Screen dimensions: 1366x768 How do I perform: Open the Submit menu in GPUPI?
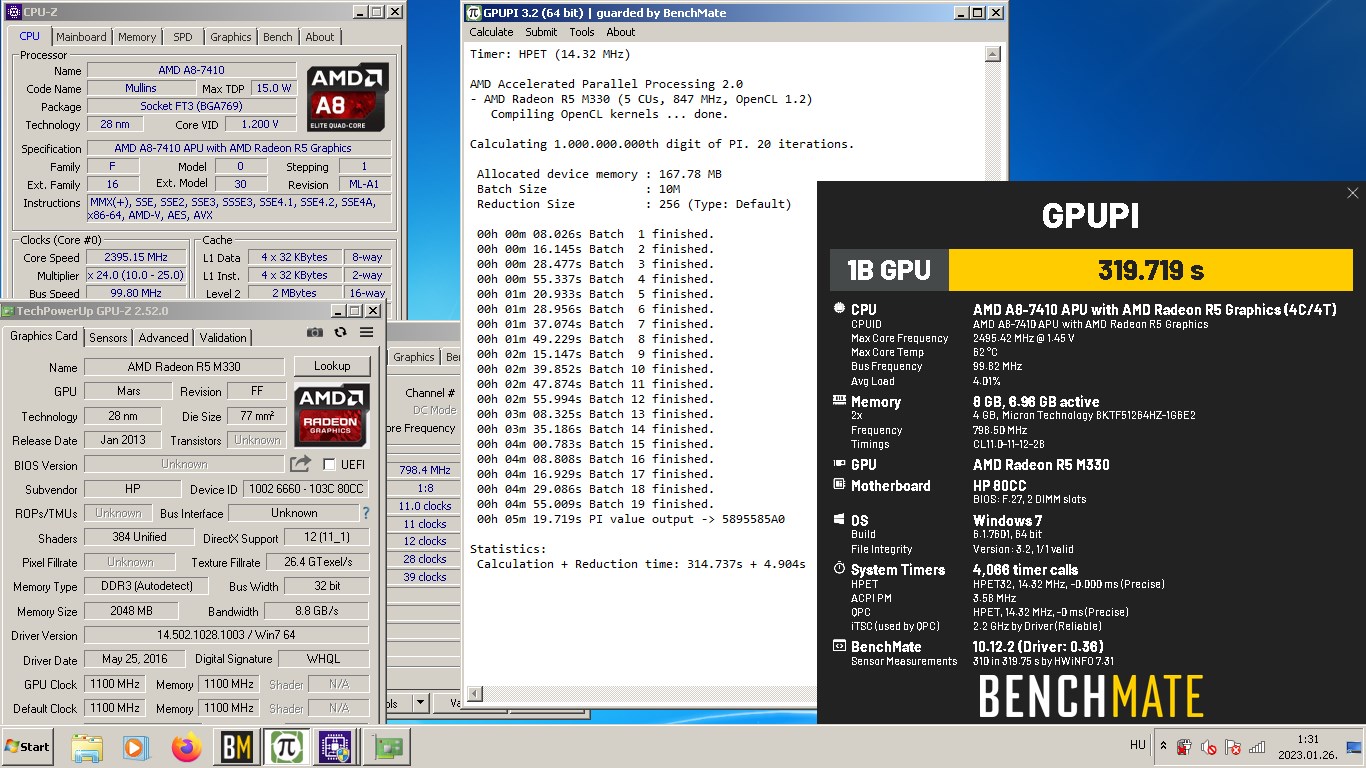(541, 32)
